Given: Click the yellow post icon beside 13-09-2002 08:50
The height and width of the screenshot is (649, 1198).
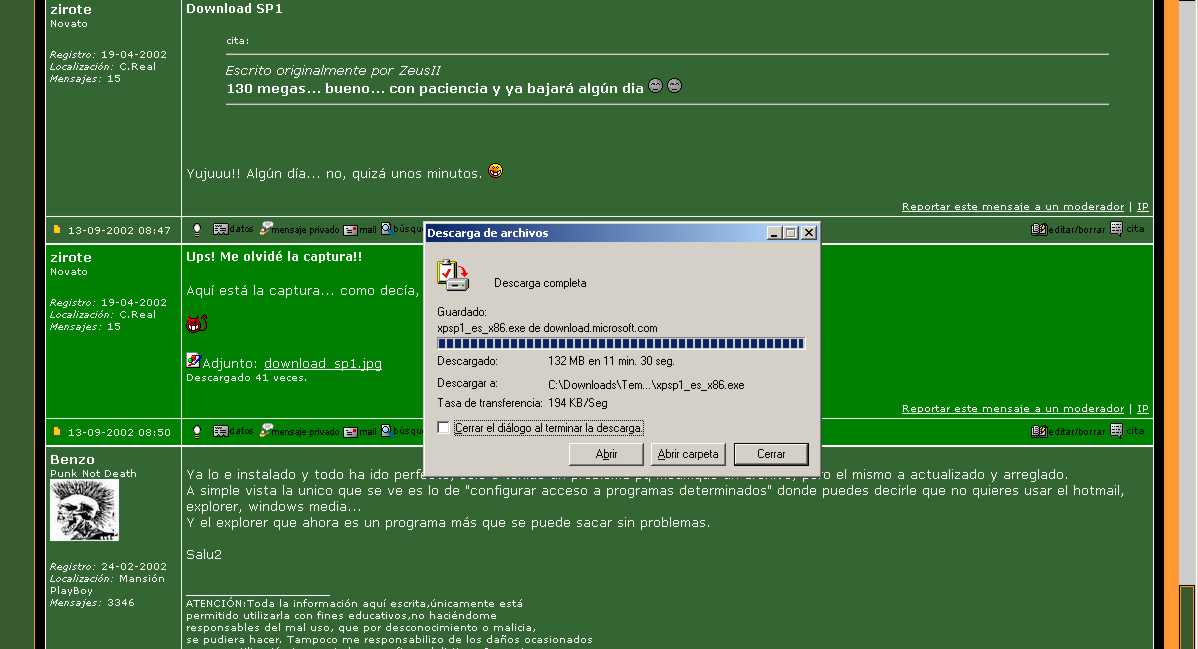Looking at the screenshot, I should click(x=57, y=431).
